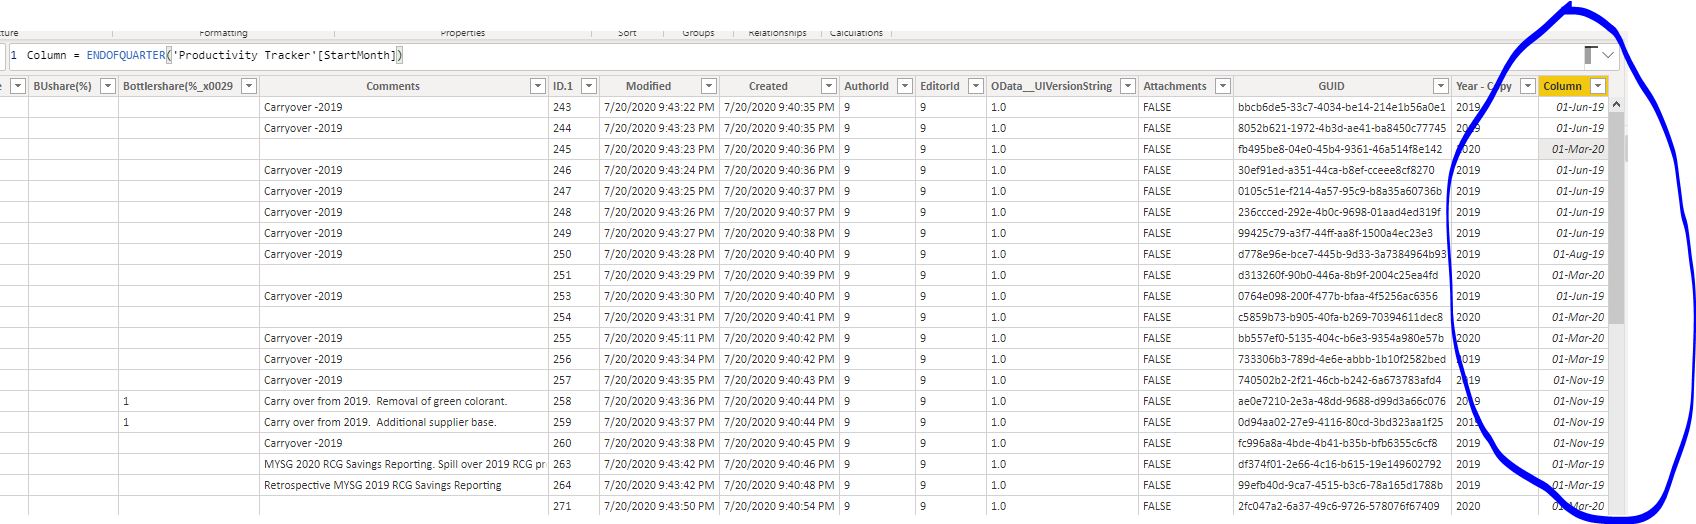Click GUID cell starting '8052b621-1972'

[x=1342, y=128]
